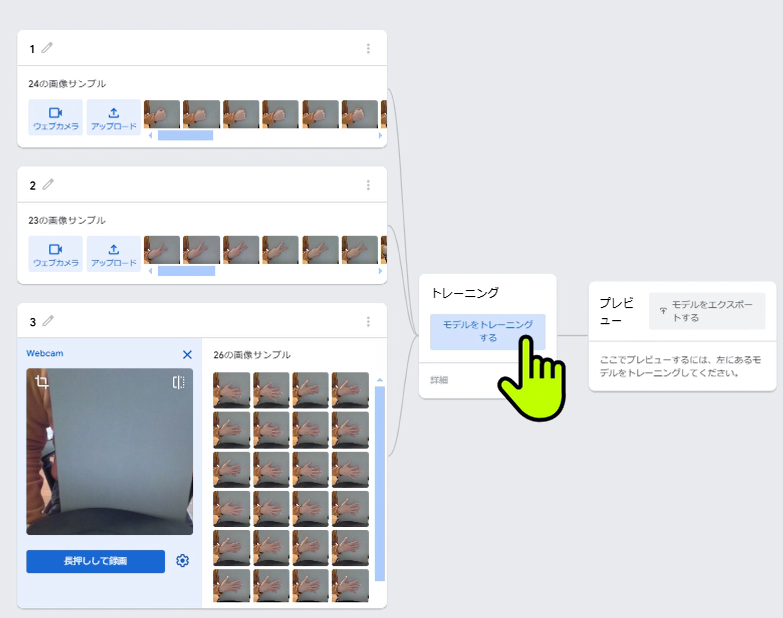Select the crop icon on webcam preview

pos(41,382)
